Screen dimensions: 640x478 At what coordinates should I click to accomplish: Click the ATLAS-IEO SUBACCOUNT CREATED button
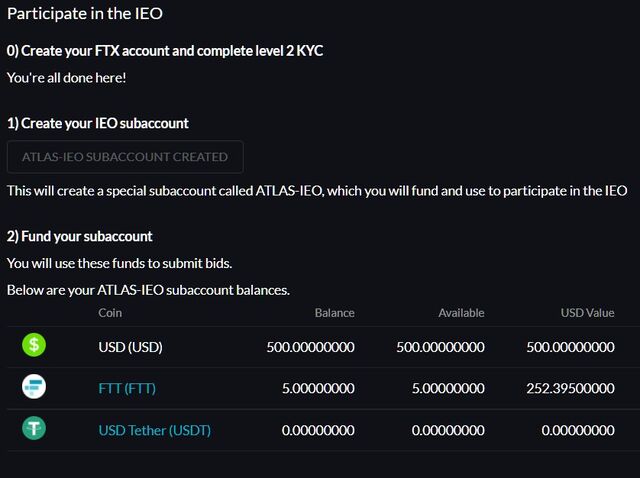click(x=125, y=157)
